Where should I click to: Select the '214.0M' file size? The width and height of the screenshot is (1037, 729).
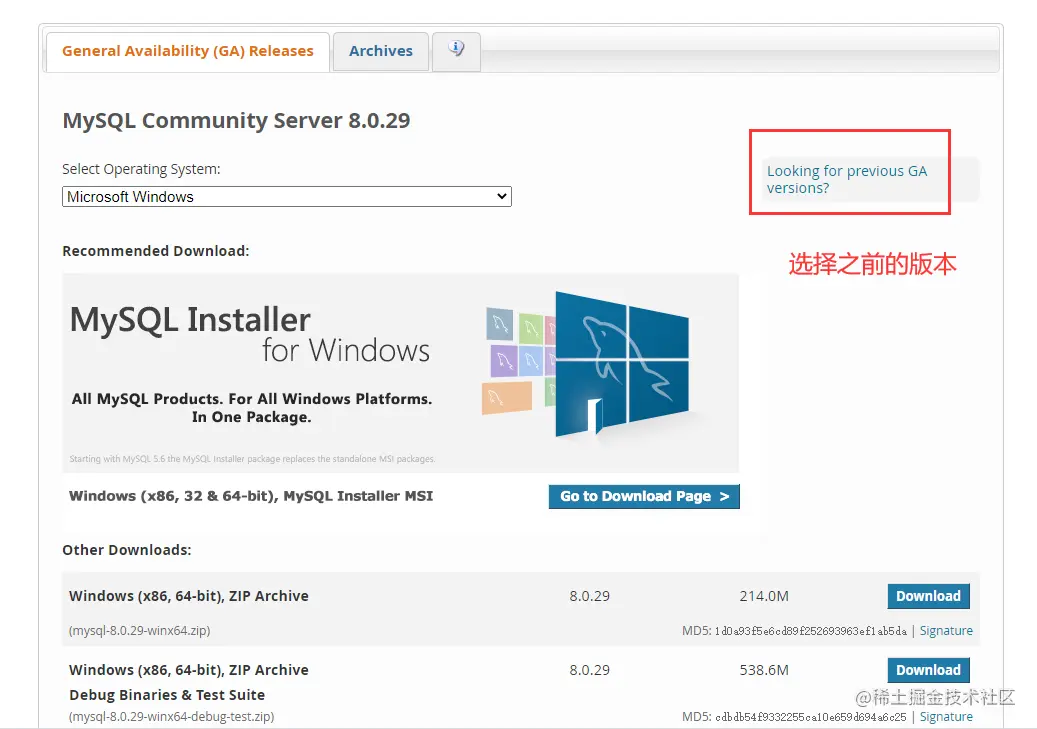tap(764, 596)
